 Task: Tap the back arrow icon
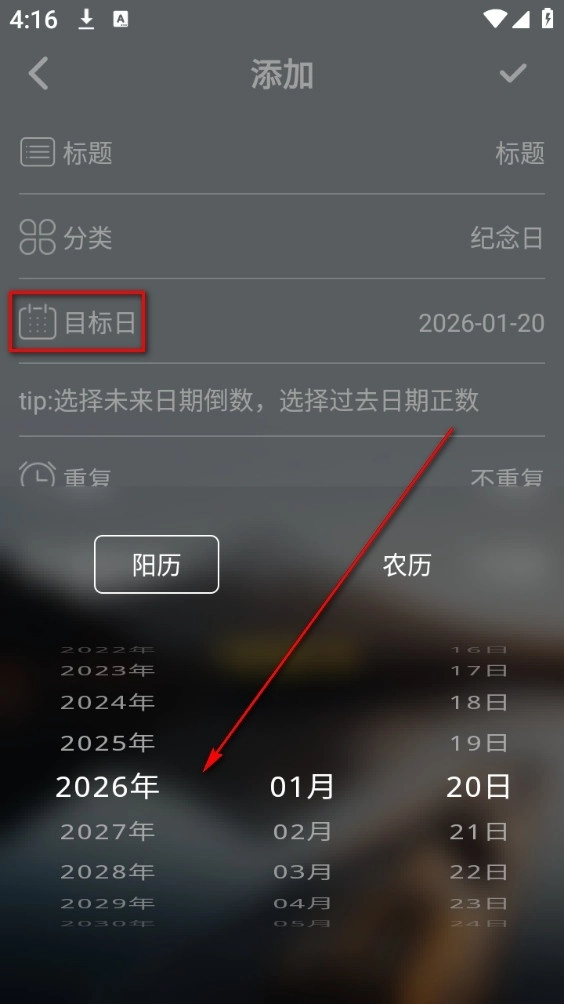[x=38, y=73]
